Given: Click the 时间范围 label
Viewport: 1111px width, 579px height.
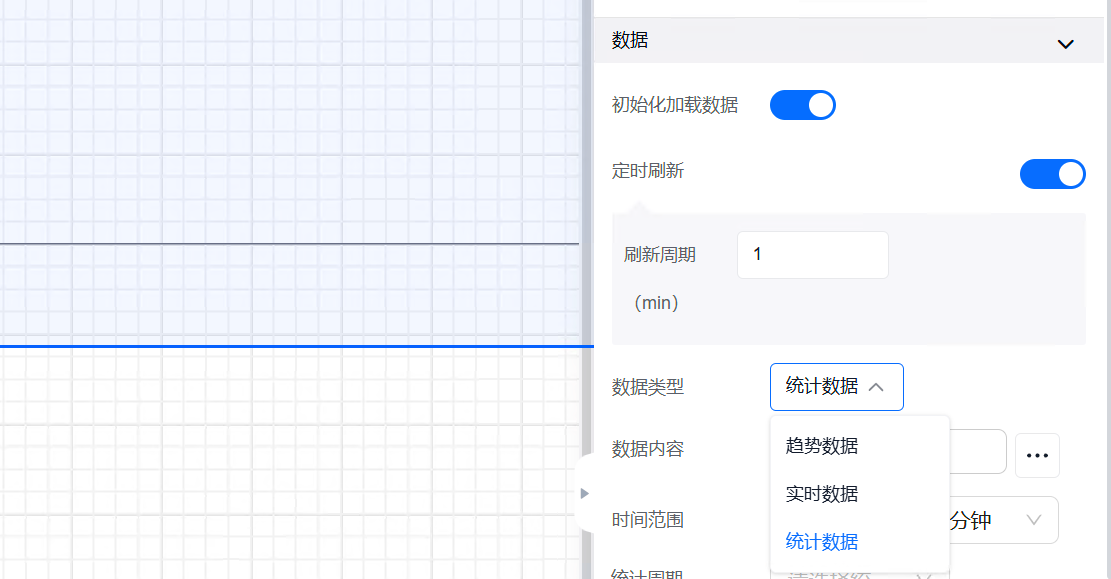Looking at the screenshot, I should click(x=648, y=520).
